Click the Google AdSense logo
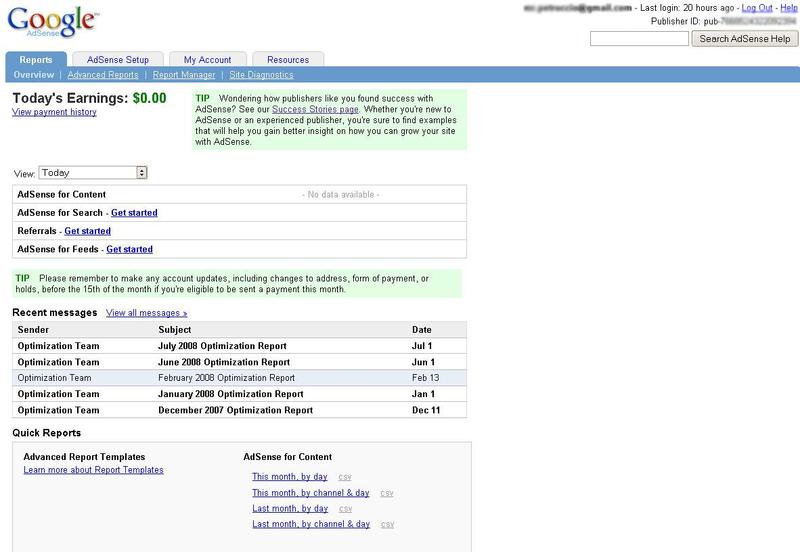800x552 pixels. pos(53,22)
